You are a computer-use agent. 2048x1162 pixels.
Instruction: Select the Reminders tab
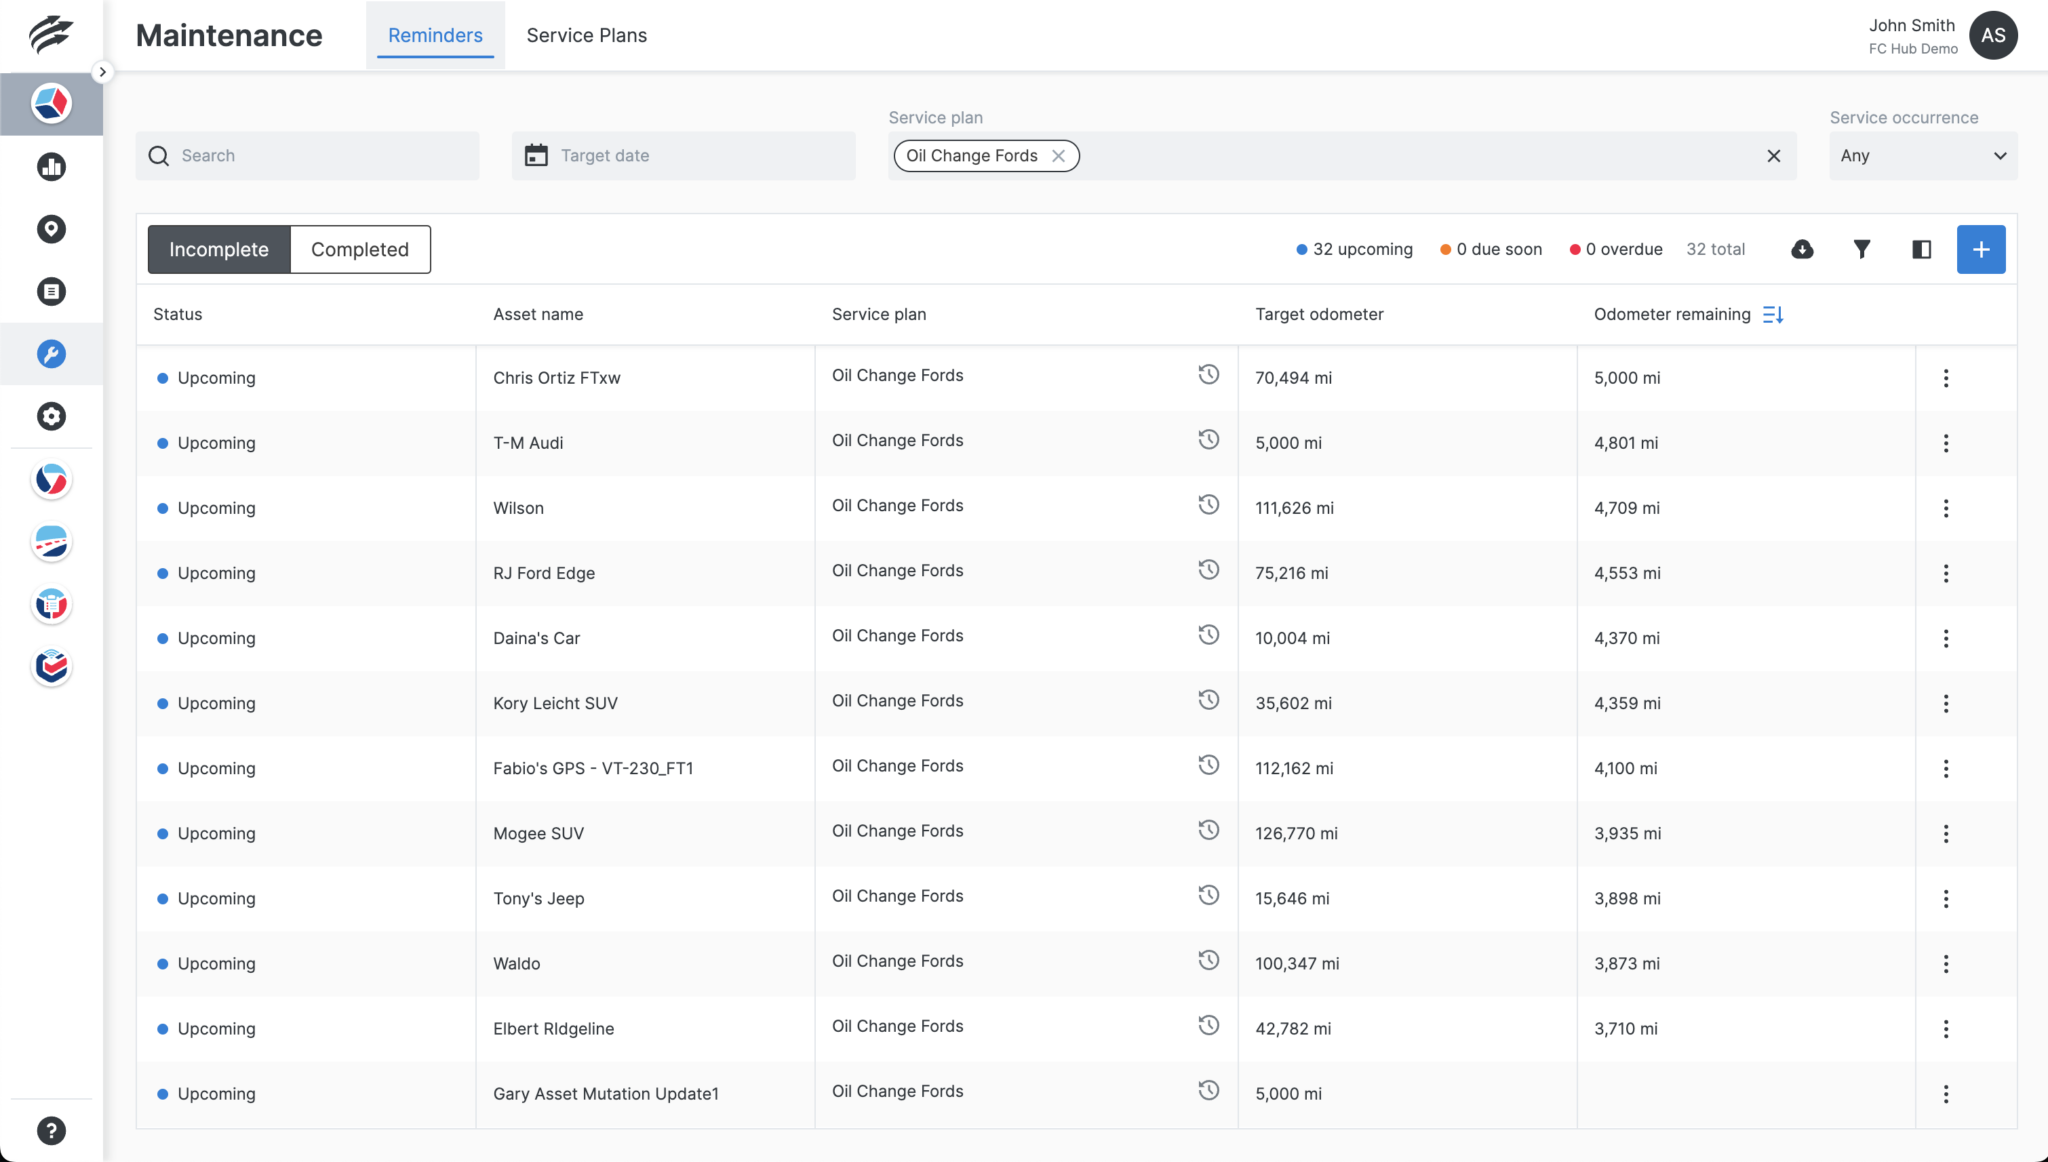coord(435,36)
